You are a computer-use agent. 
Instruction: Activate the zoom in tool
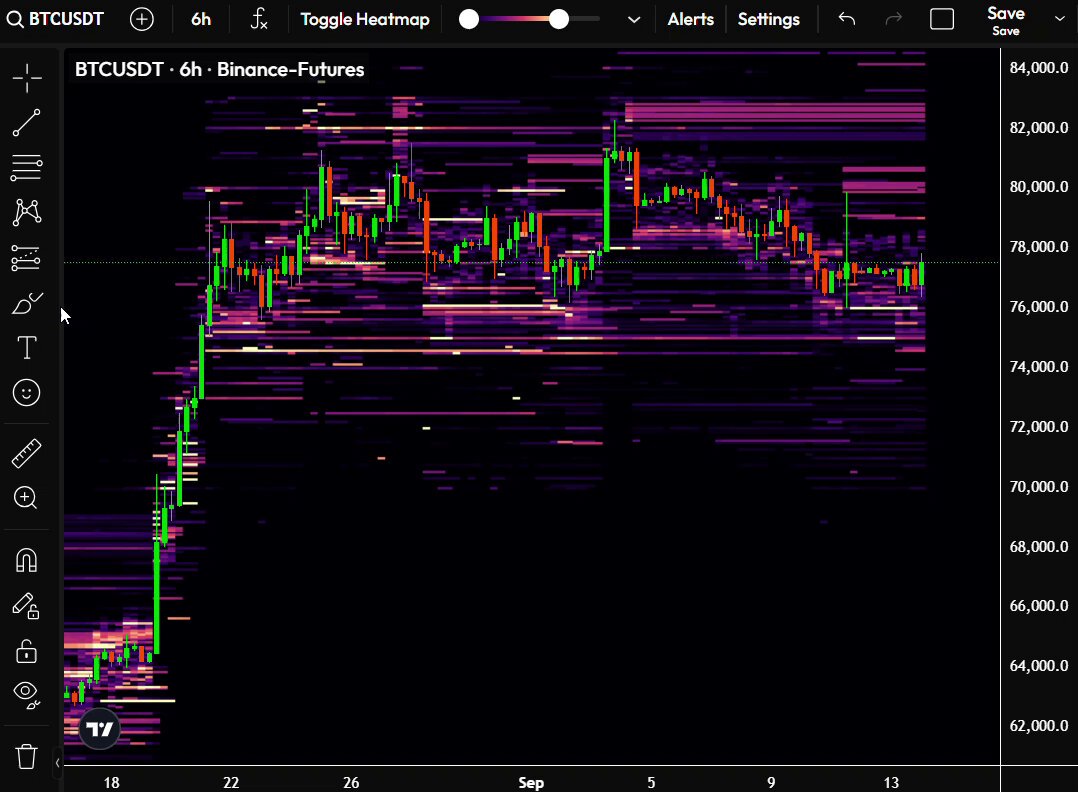point(27,498)
